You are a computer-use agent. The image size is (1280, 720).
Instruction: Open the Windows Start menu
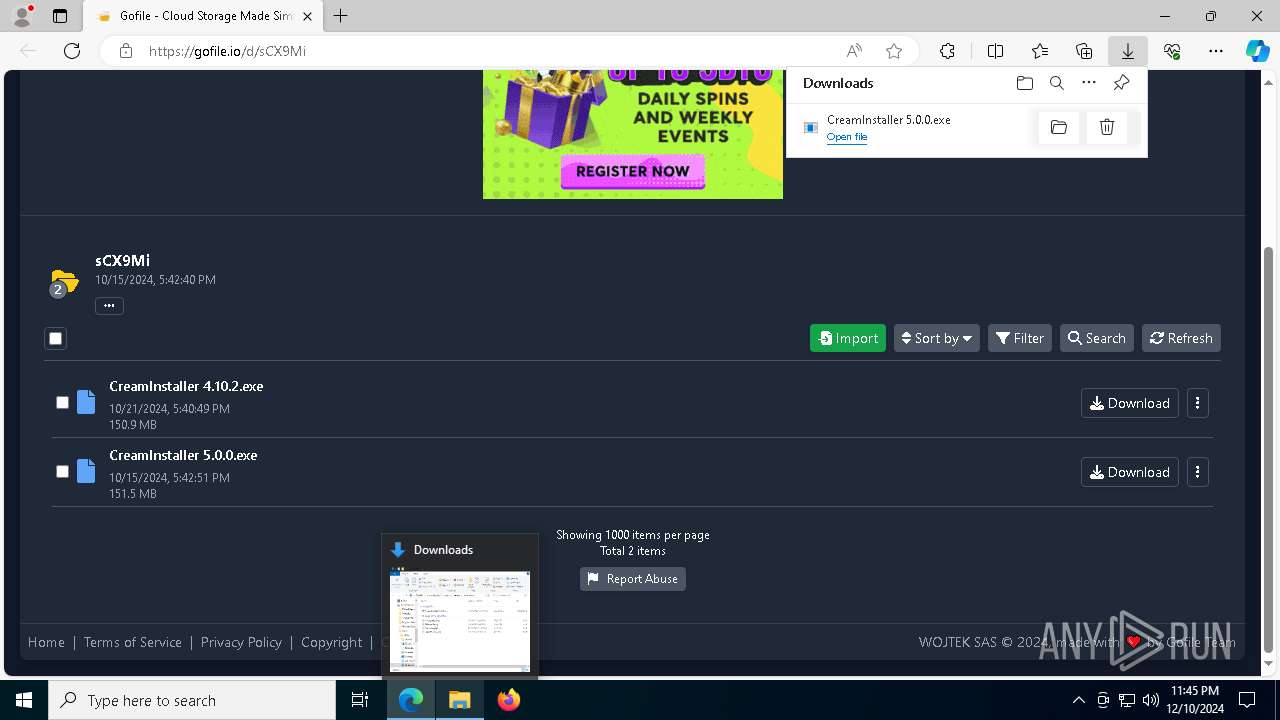tap(24, 700)
